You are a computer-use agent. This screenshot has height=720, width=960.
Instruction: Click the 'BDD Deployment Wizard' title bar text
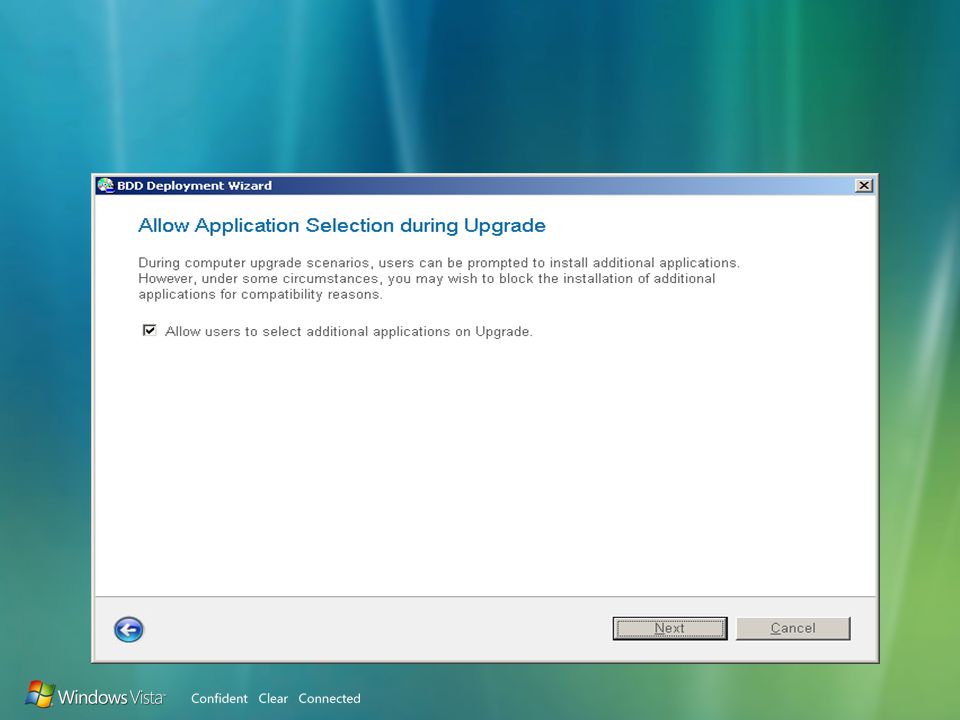click(194, 186)
